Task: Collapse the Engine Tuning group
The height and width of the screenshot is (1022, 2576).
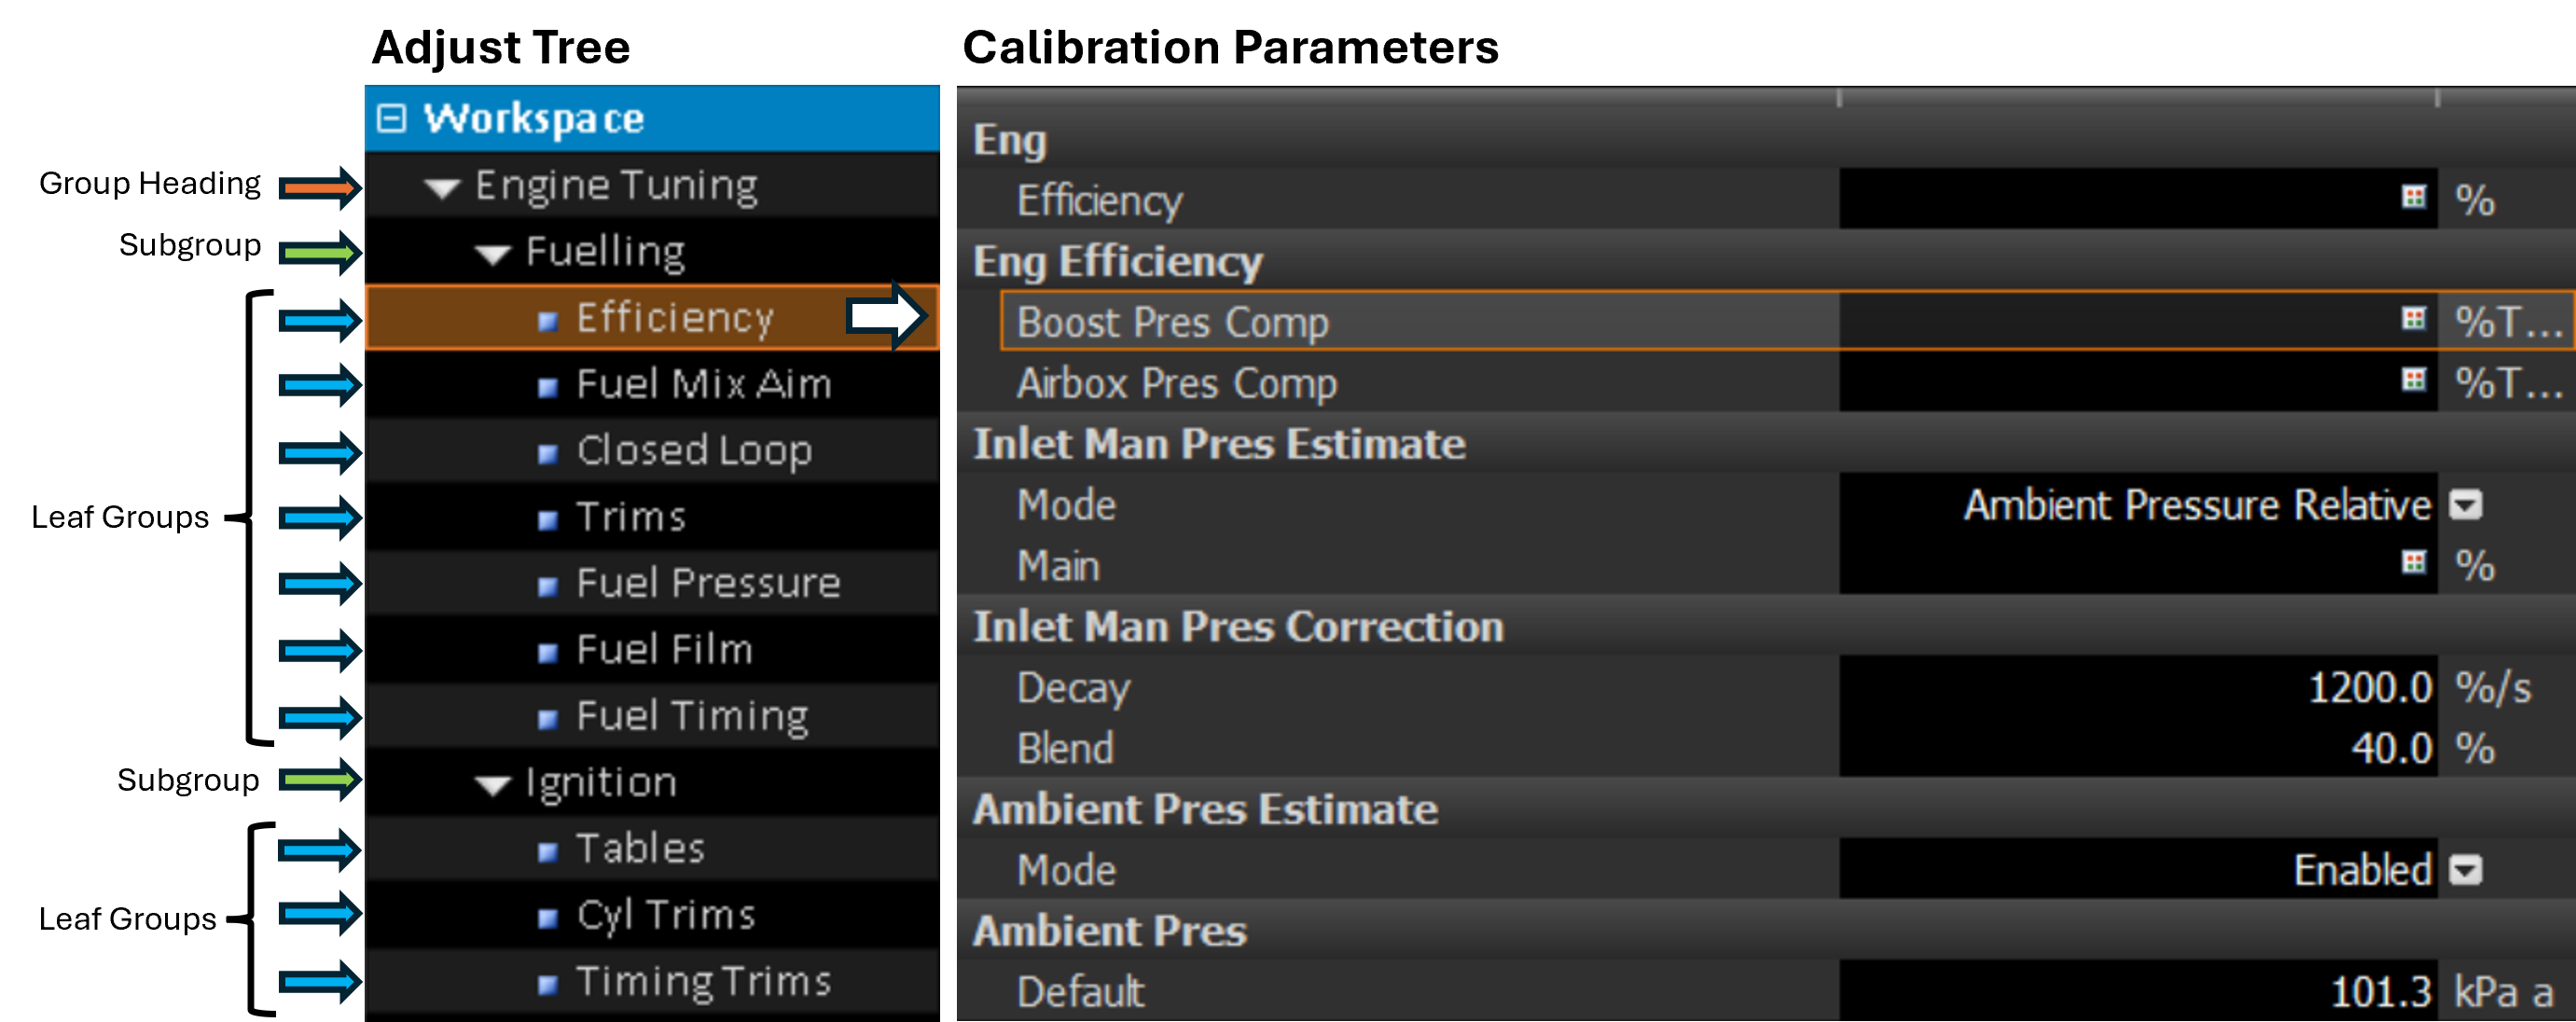Action: click(441, 187)
